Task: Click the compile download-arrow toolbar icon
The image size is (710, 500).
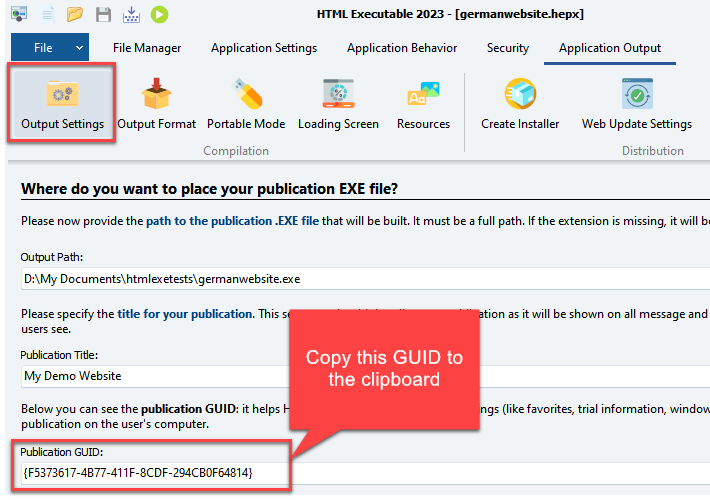Action: 131,14
